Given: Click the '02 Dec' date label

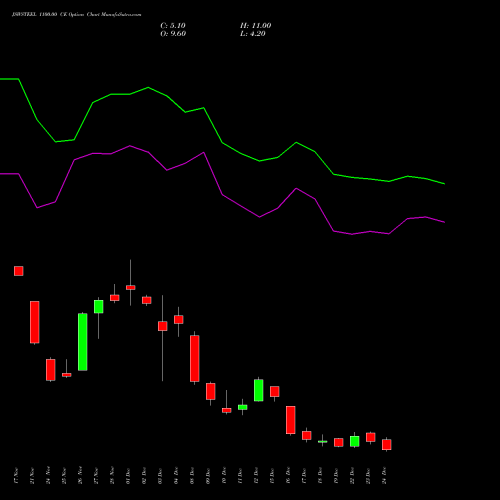Looking at the screenshot, I should pyautogui.click(x=144, y=476).
